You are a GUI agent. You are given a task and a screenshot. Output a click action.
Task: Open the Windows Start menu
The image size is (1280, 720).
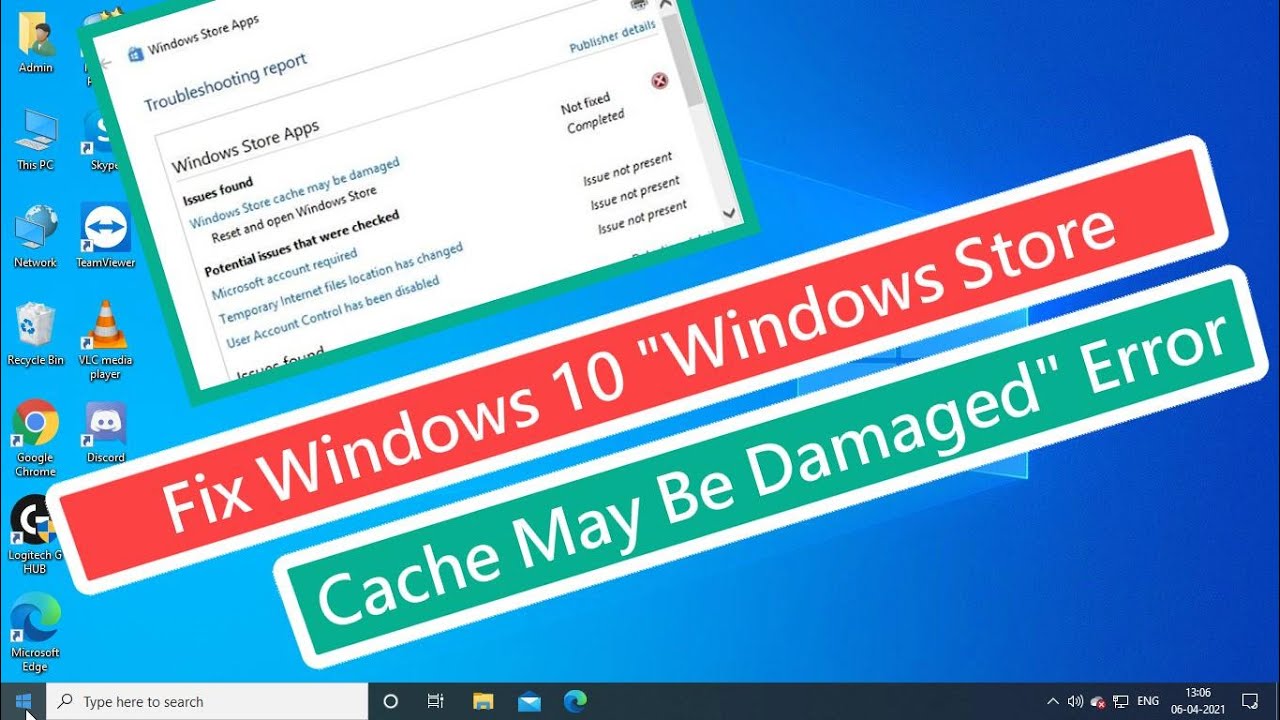(x=23, y=701)
